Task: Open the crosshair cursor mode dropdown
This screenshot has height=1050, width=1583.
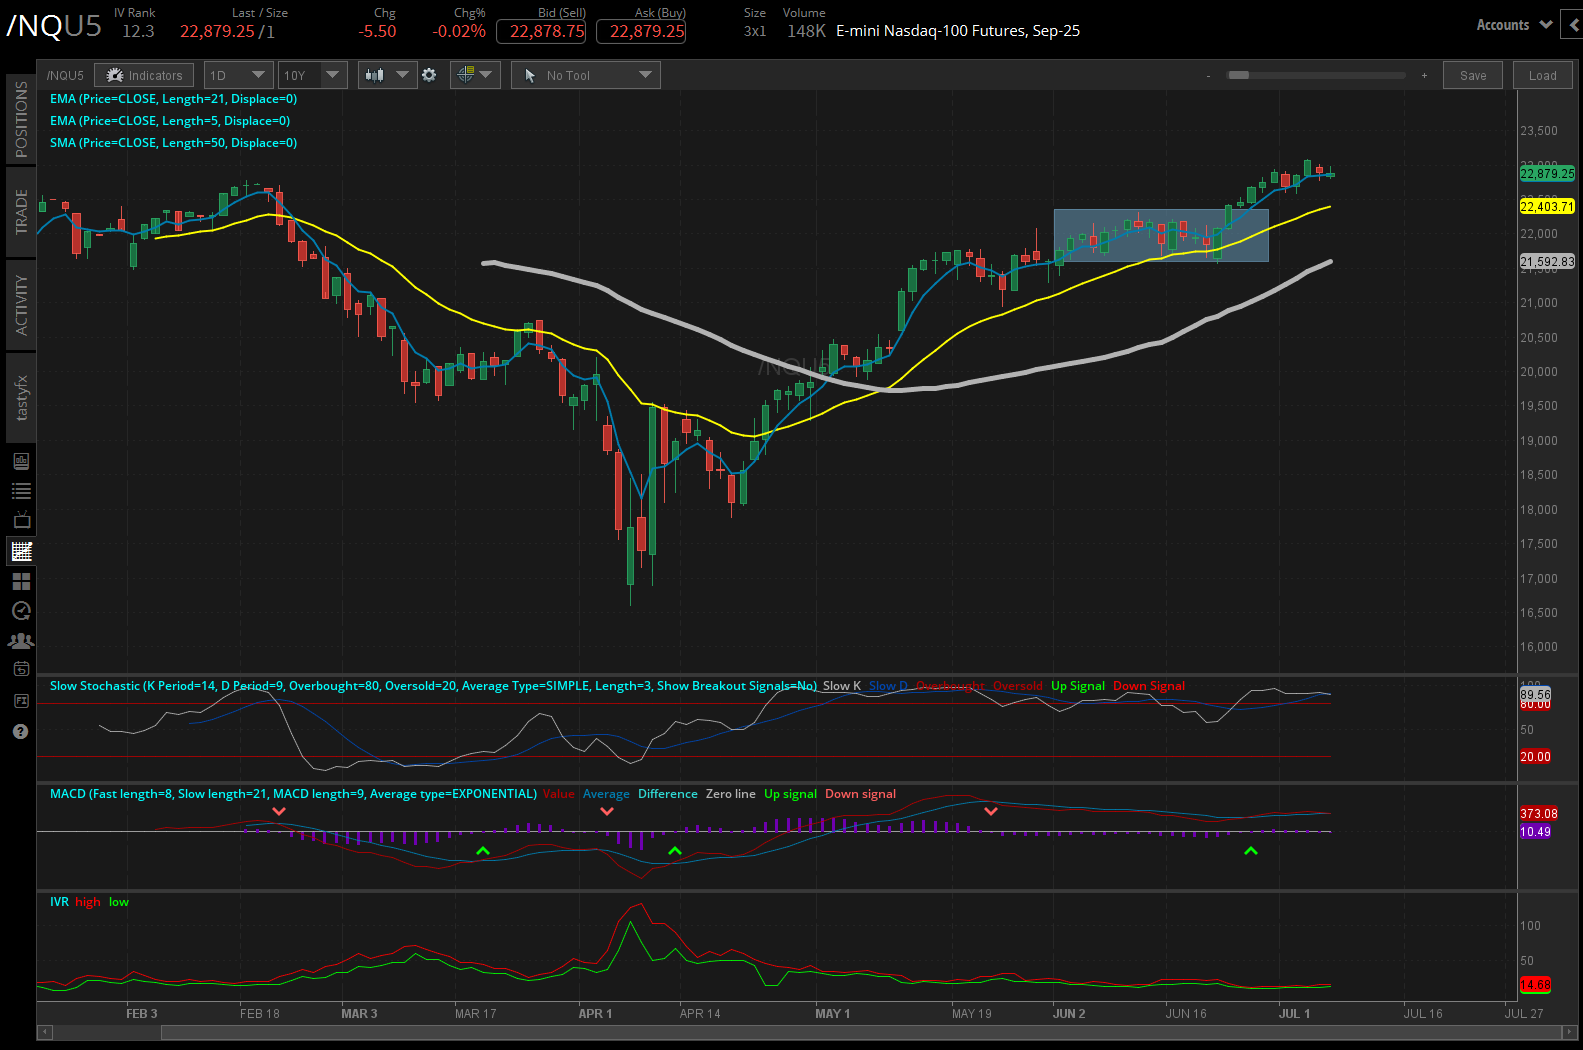Action: pyautogui.click(x=475, y=75)
